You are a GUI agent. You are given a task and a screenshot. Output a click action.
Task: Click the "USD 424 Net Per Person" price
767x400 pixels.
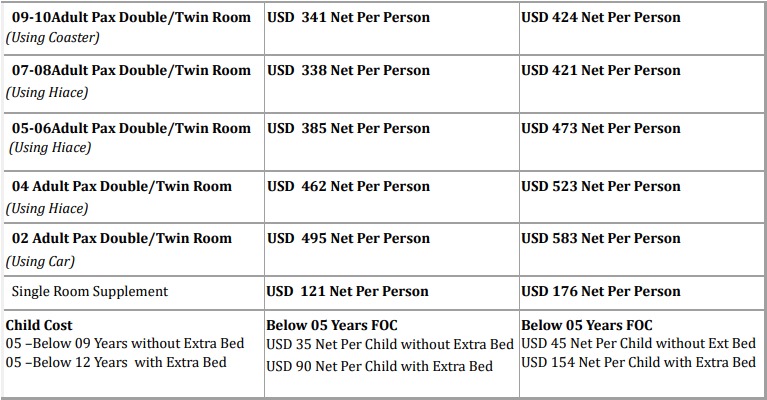pos(601,17)
